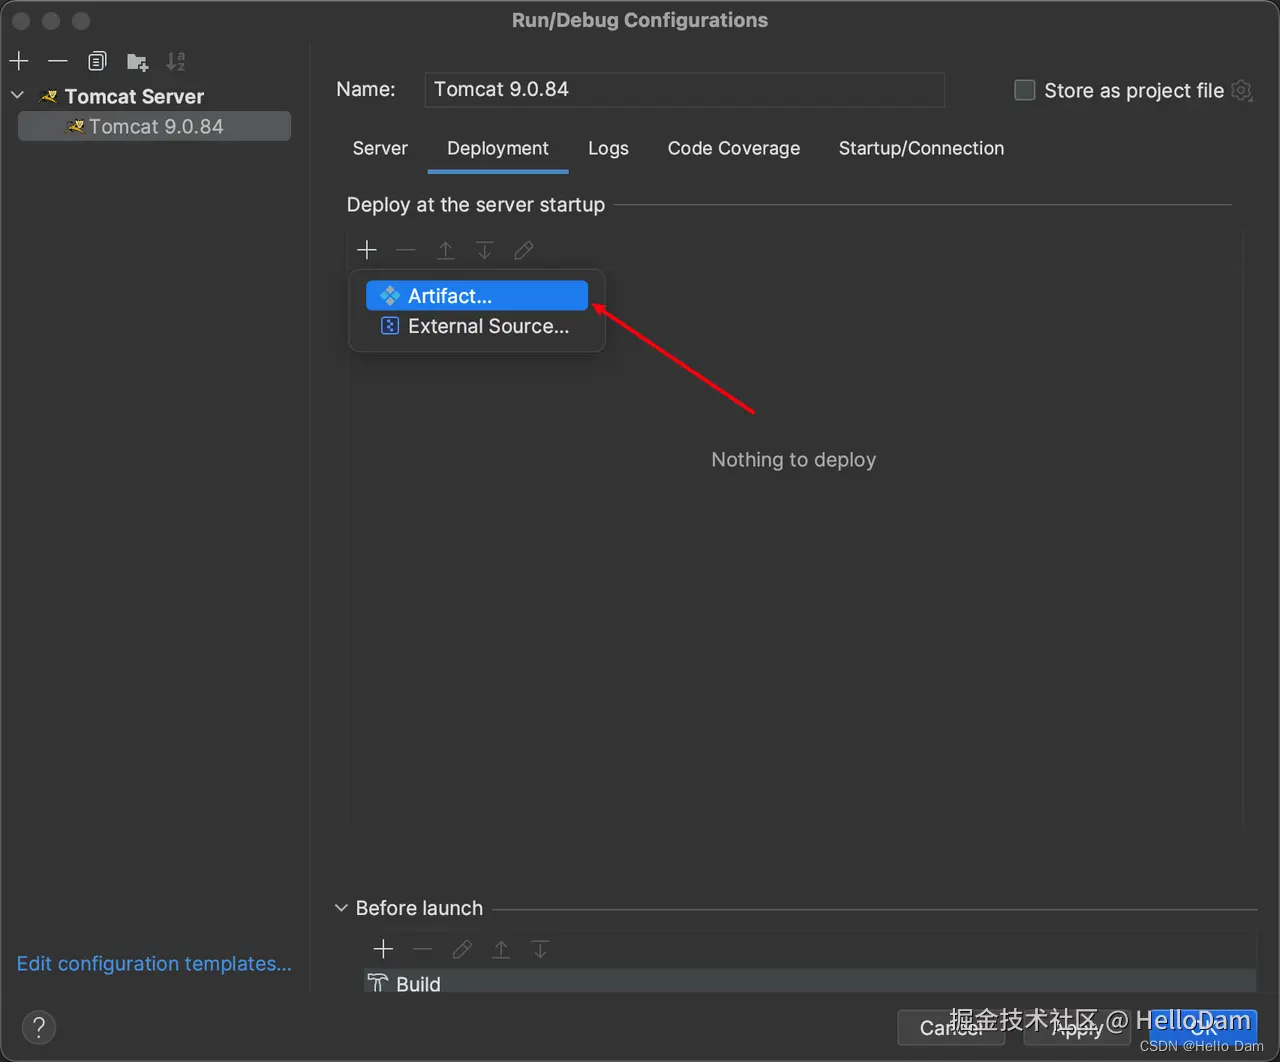Open help with question mark button
Image resolution: width=1280 pixels, height=1062 pixels.
pos(39,1027)
